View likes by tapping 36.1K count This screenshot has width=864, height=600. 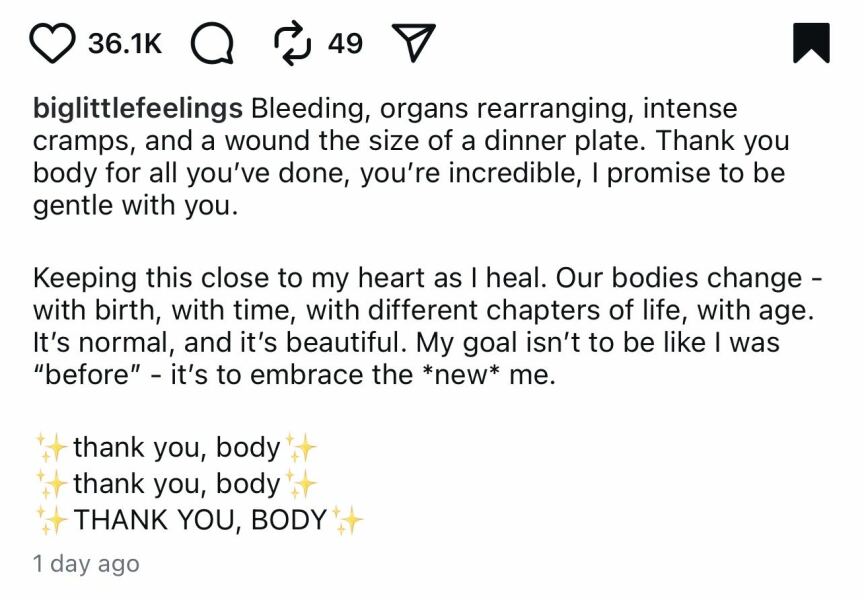[x=125, y=43]
